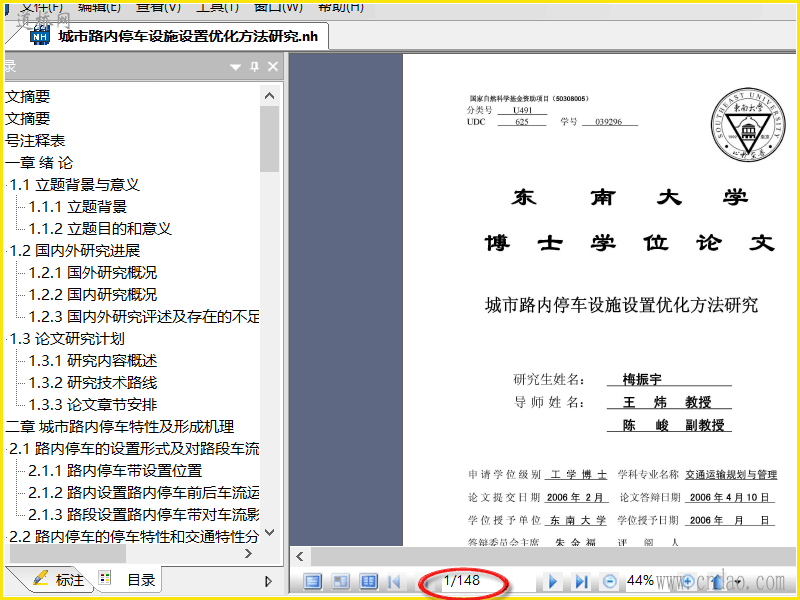
Task: Open the 帮助(H) menu
Action: pos(340,7)
